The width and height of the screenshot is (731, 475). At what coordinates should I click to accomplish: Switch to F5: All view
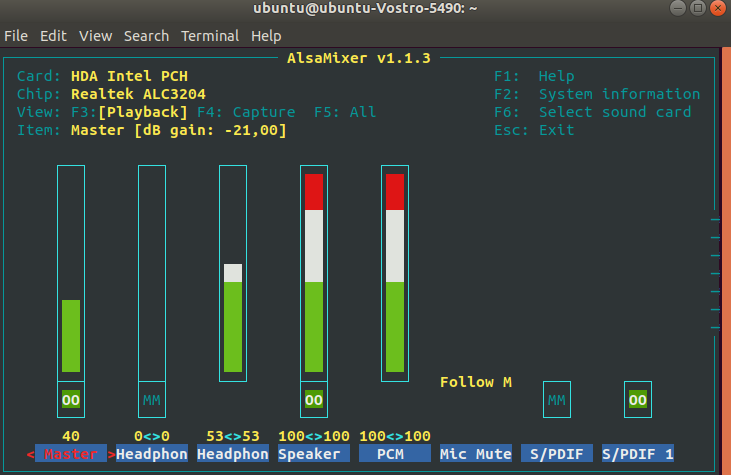[x=345, y=112]
